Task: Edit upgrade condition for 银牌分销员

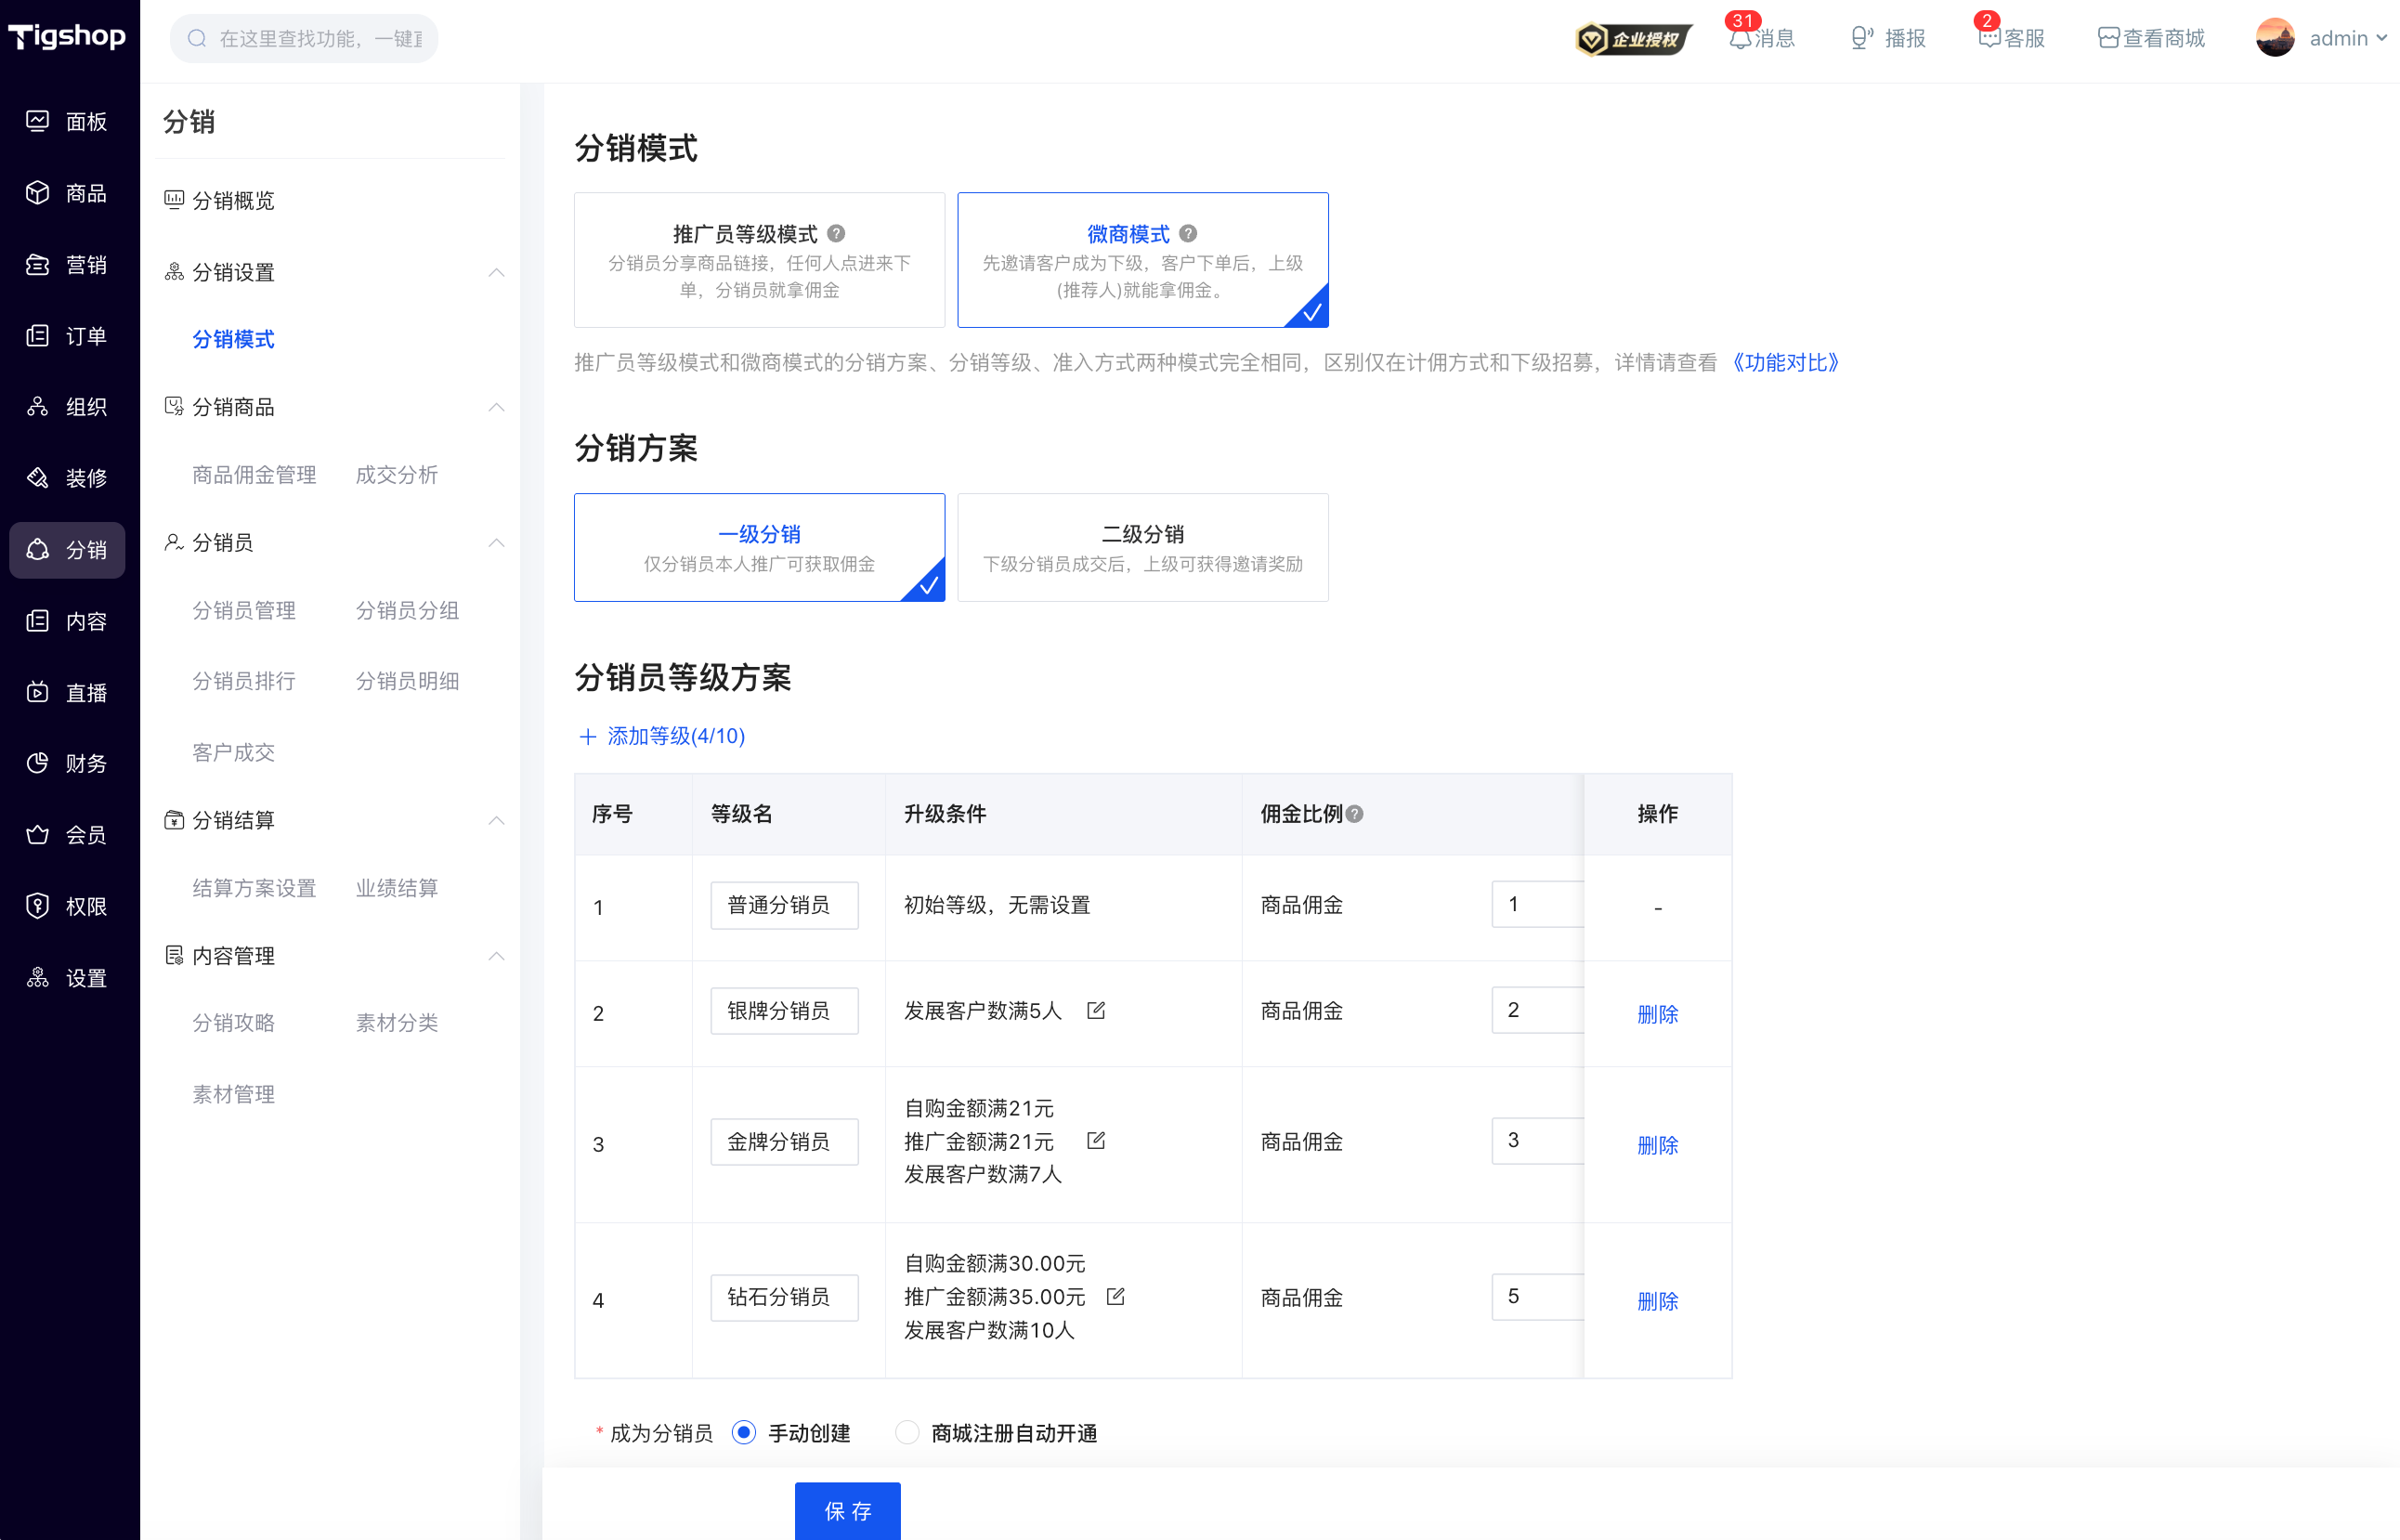Action: coord(1096,1010)
